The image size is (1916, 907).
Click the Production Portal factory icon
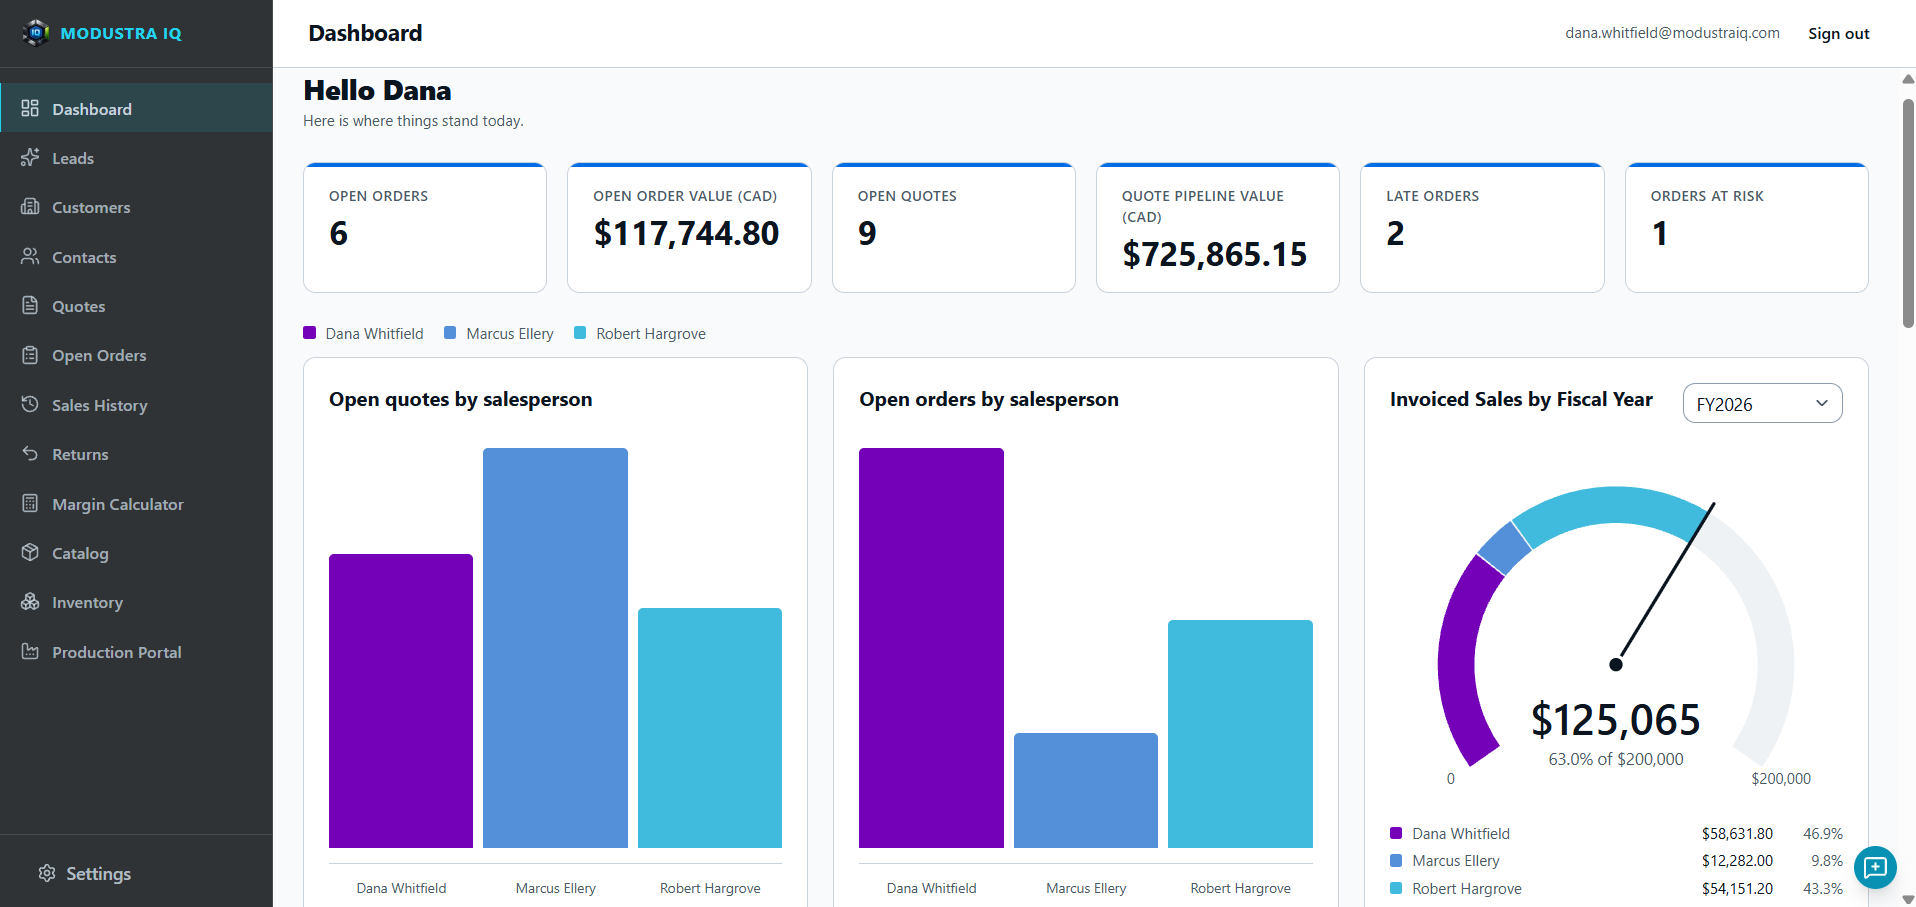(x=30, y=651)
